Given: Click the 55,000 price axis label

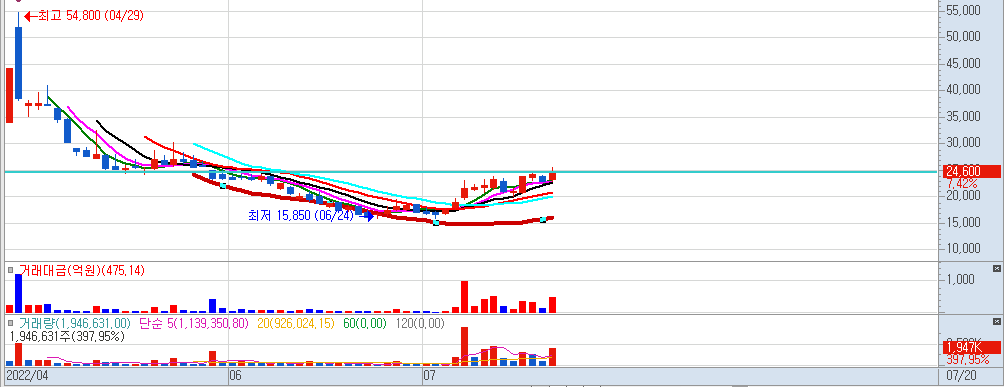Looking at the screenshot, I should pos(963,10).
